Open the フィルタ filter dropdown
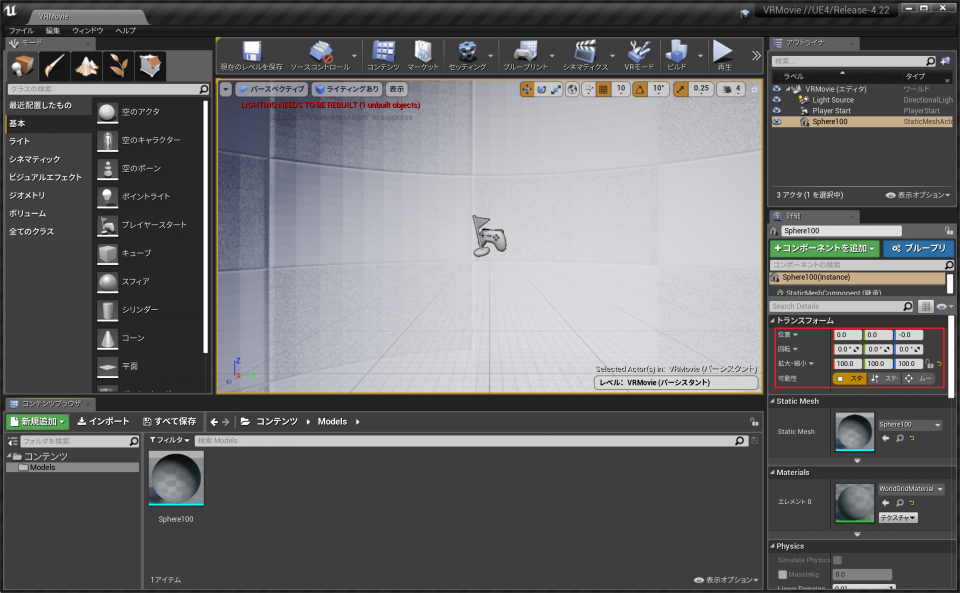This screenshot has width=960, height=593. (x=170, y=440)
